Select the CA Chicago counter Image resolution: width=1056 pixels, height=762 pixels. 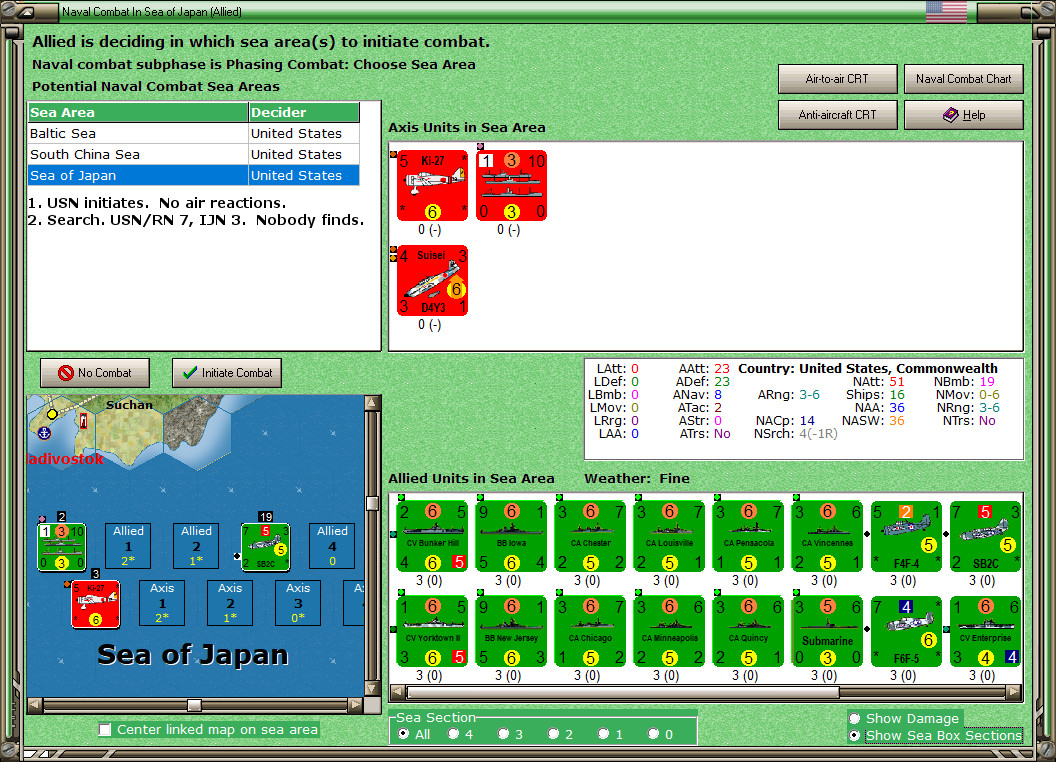click(x=590, y=631)
